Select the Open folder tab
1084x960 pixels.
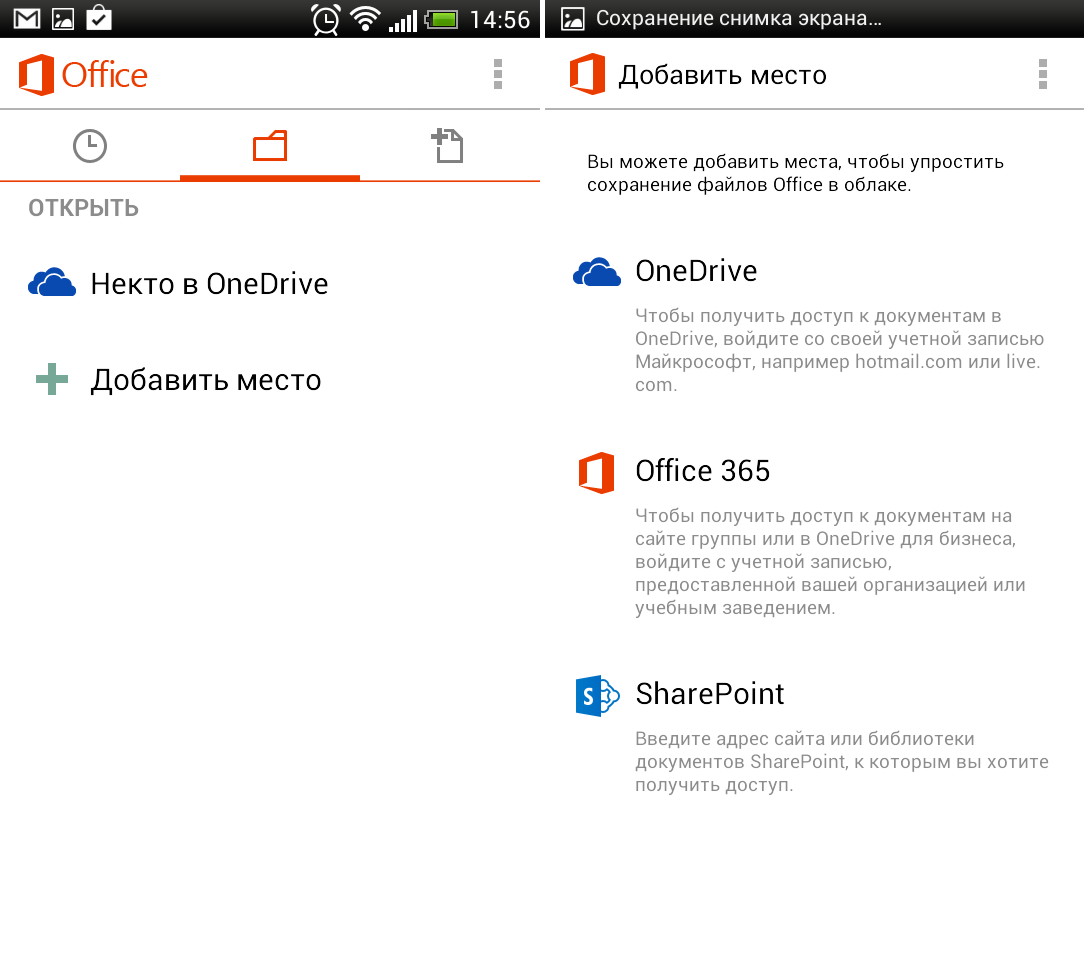tap(270, 146)
